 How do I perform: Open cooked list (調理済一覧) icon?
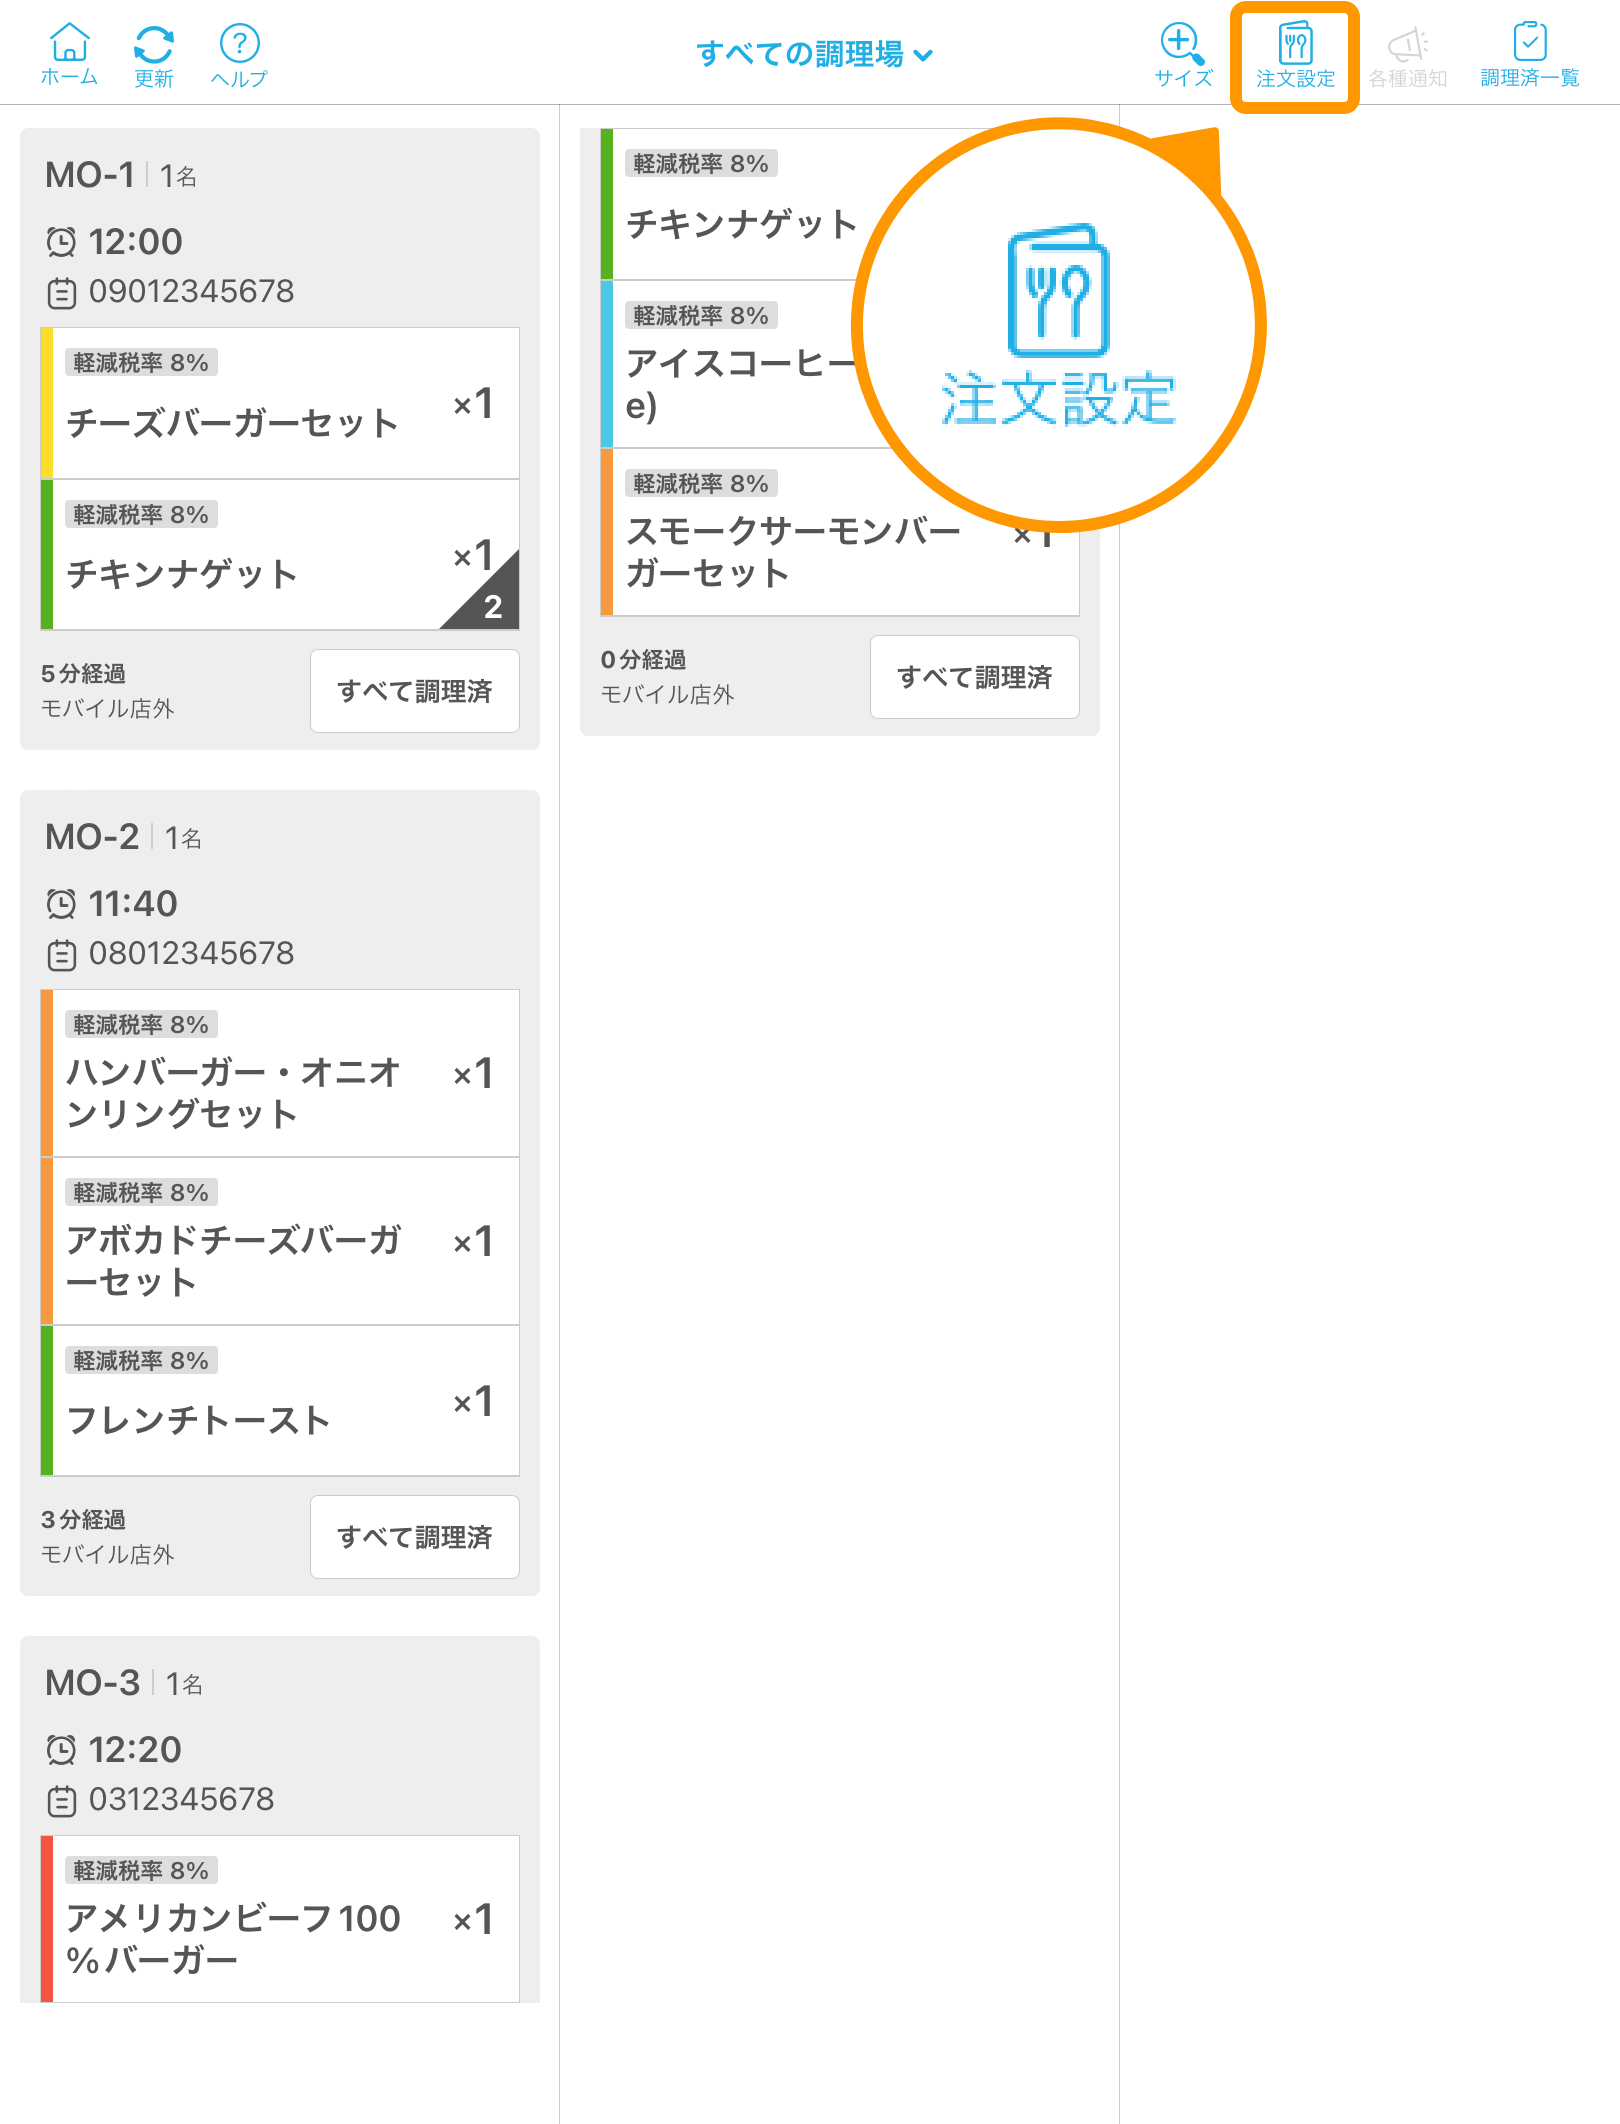1529,56
